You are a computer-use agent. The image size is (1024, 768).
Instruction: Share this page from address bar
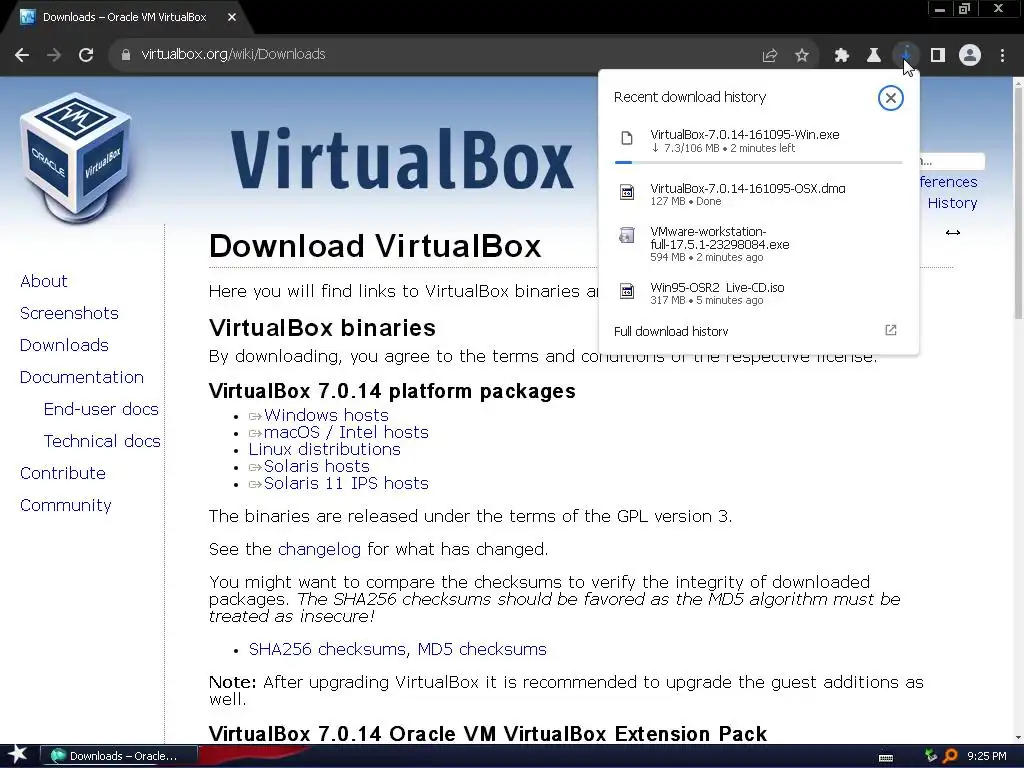click(770, 56)
